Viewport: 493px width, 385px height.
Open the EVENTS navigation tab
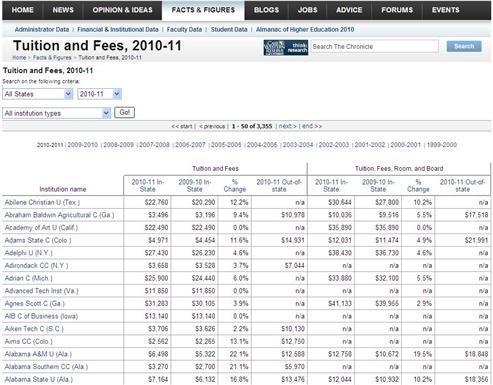pos(445,10)
